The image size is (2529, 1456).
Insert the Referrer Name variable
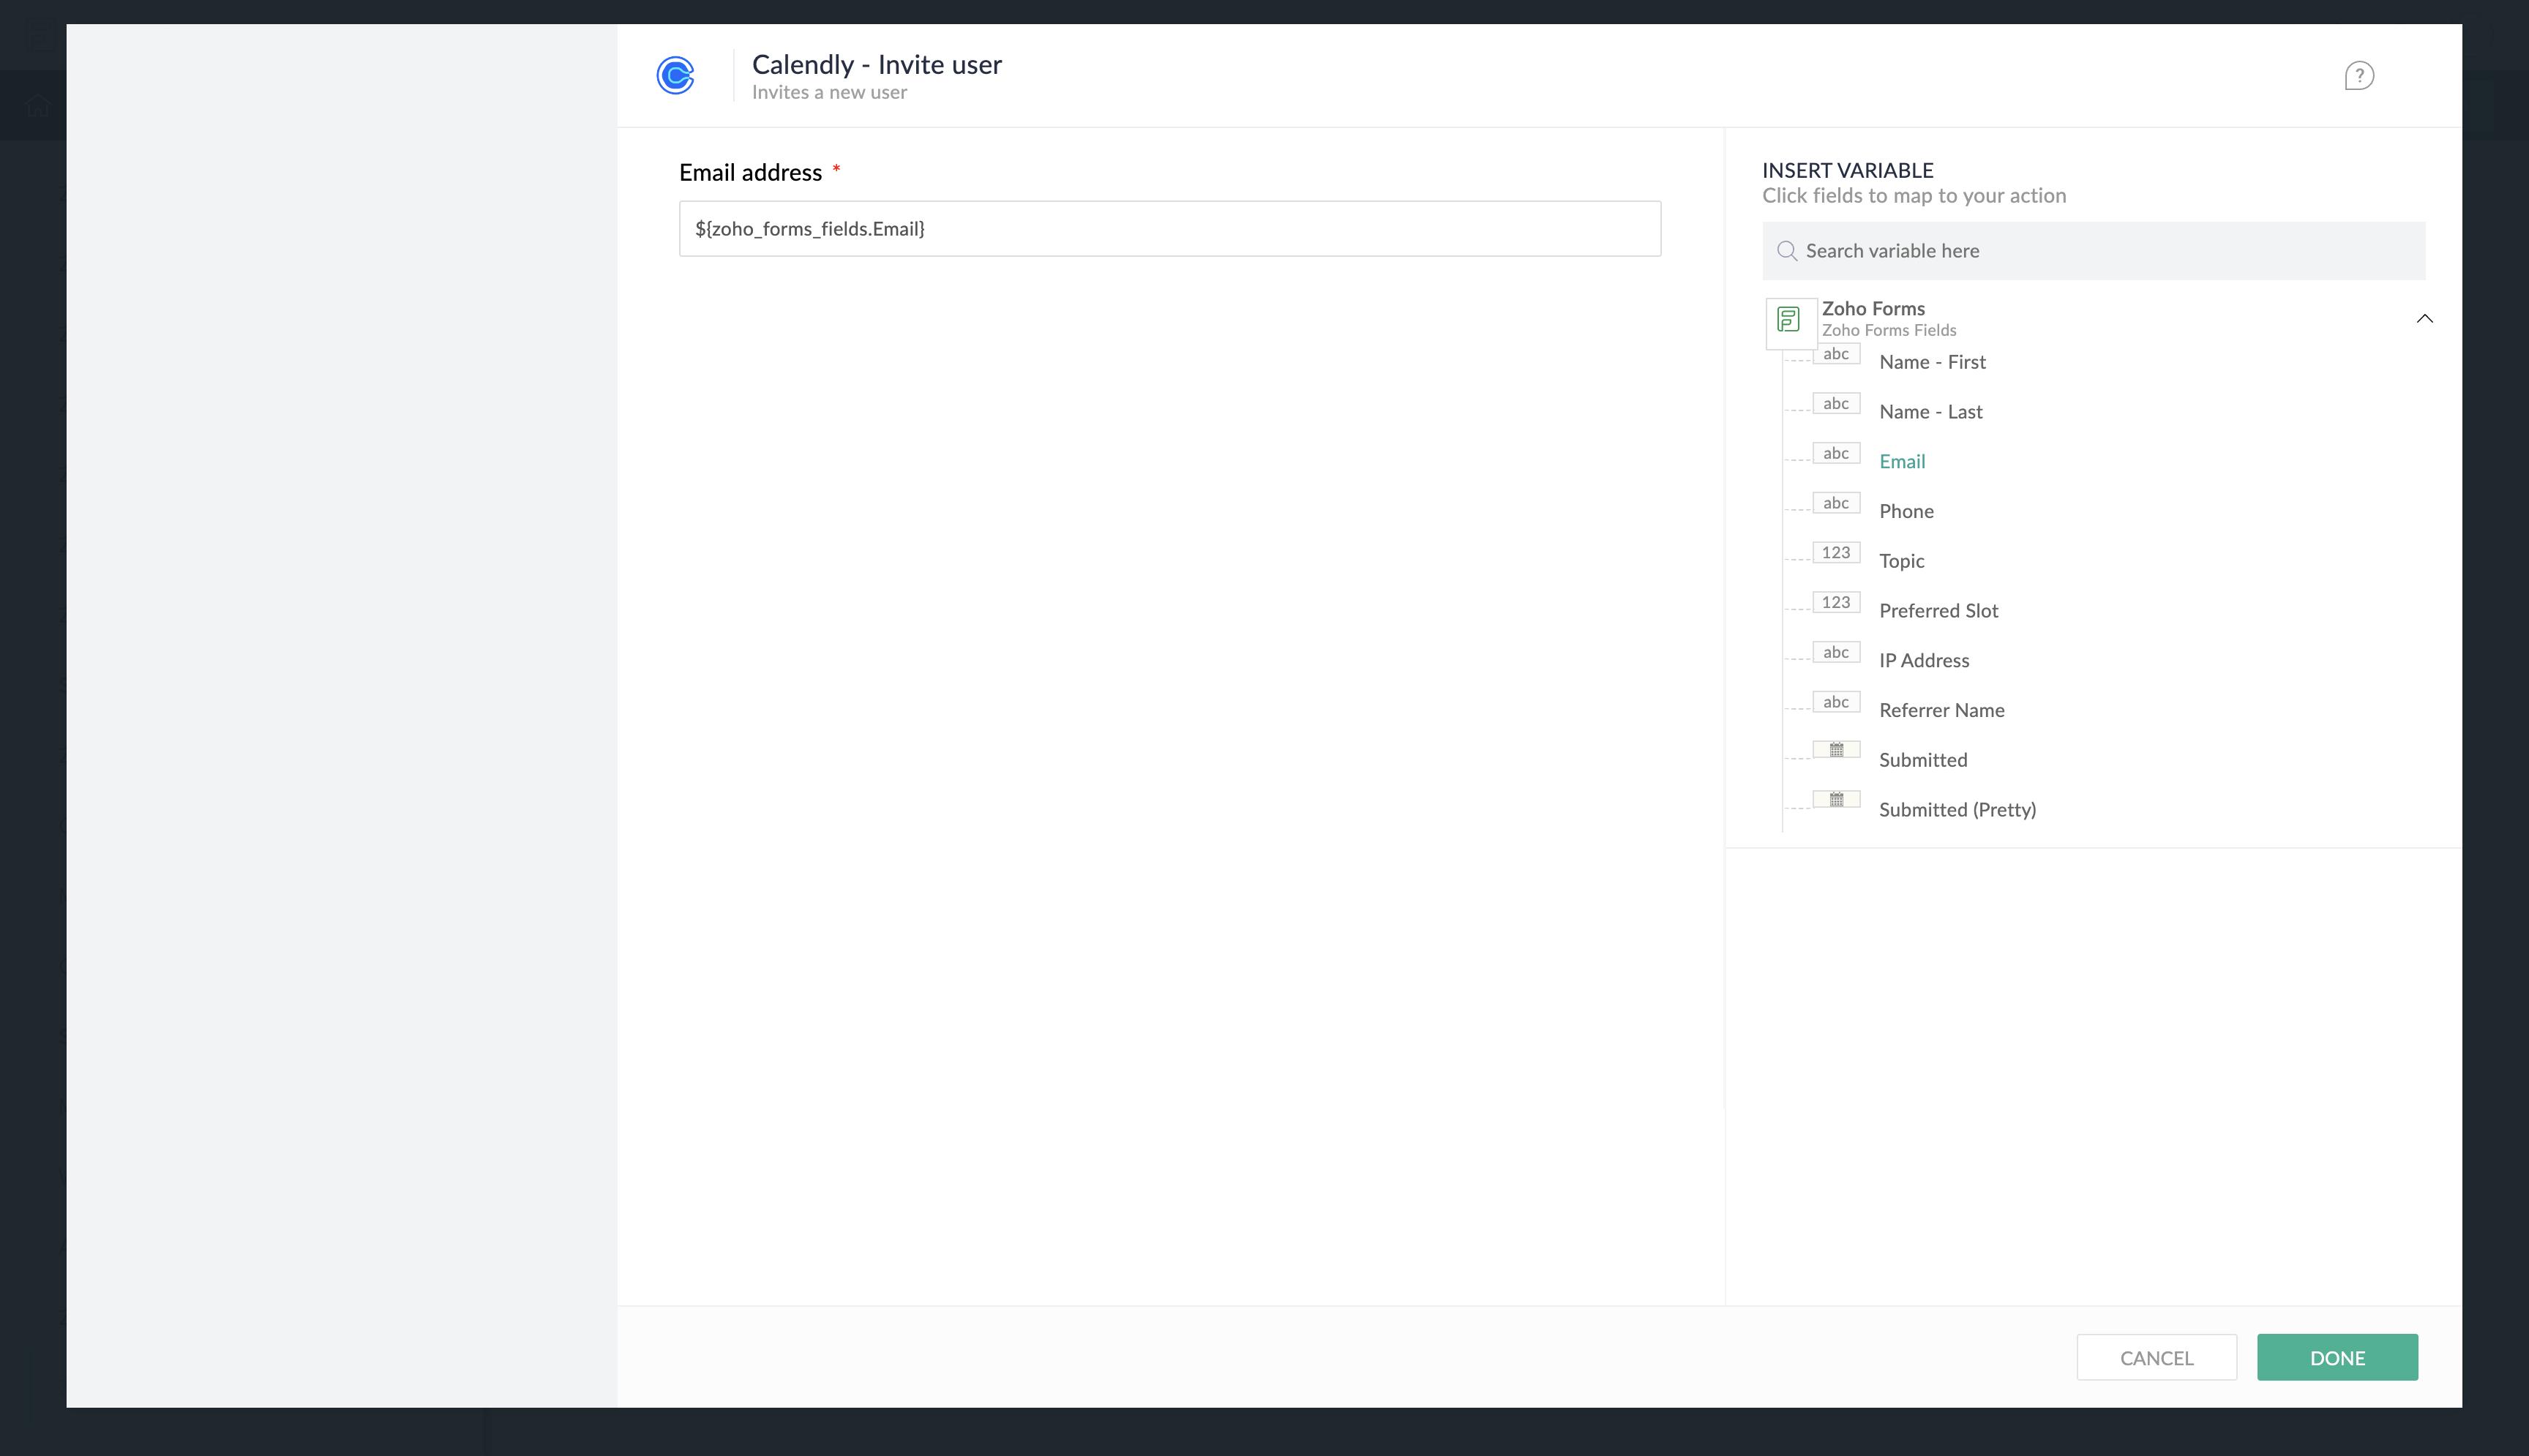[x=1941, y=711]
